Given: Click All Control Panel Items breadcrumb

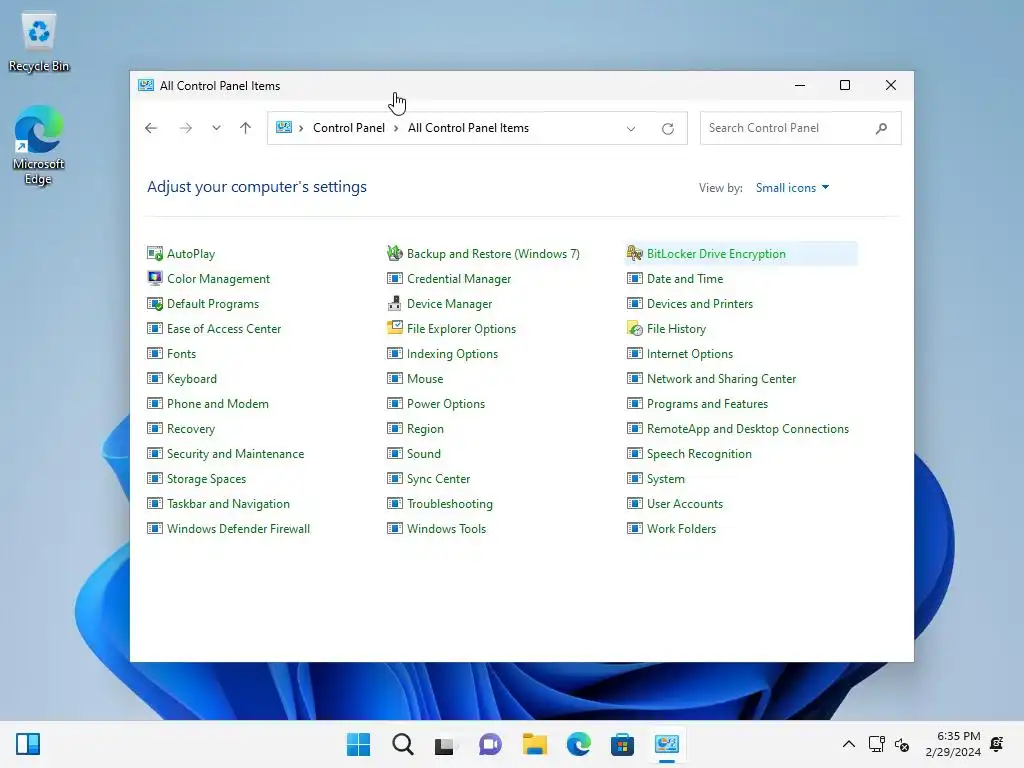Looking at the screenshot, I should tap(468, 128).
